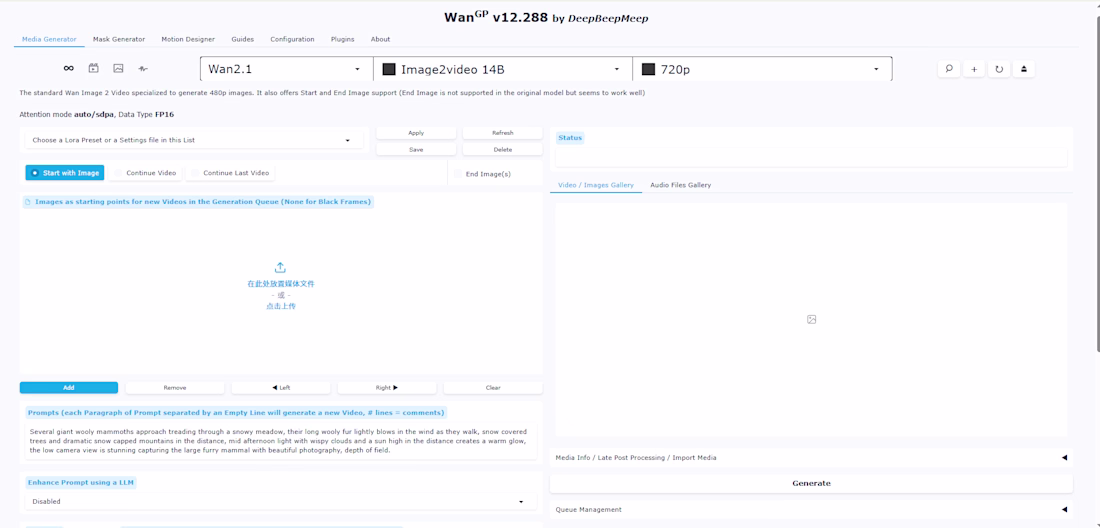Open the Plugins tab
This screenshot has height=528, width=1100.
point(342,39)
